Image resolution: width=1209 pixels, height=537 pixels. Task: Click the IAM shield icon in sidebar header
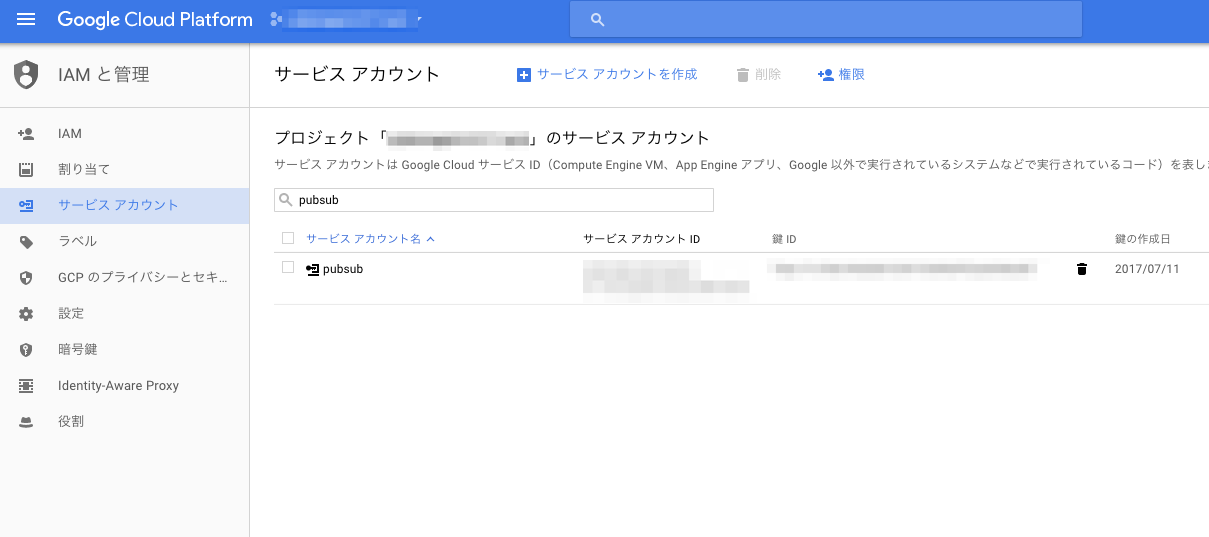pyautogui.click(x=26, y=75)
